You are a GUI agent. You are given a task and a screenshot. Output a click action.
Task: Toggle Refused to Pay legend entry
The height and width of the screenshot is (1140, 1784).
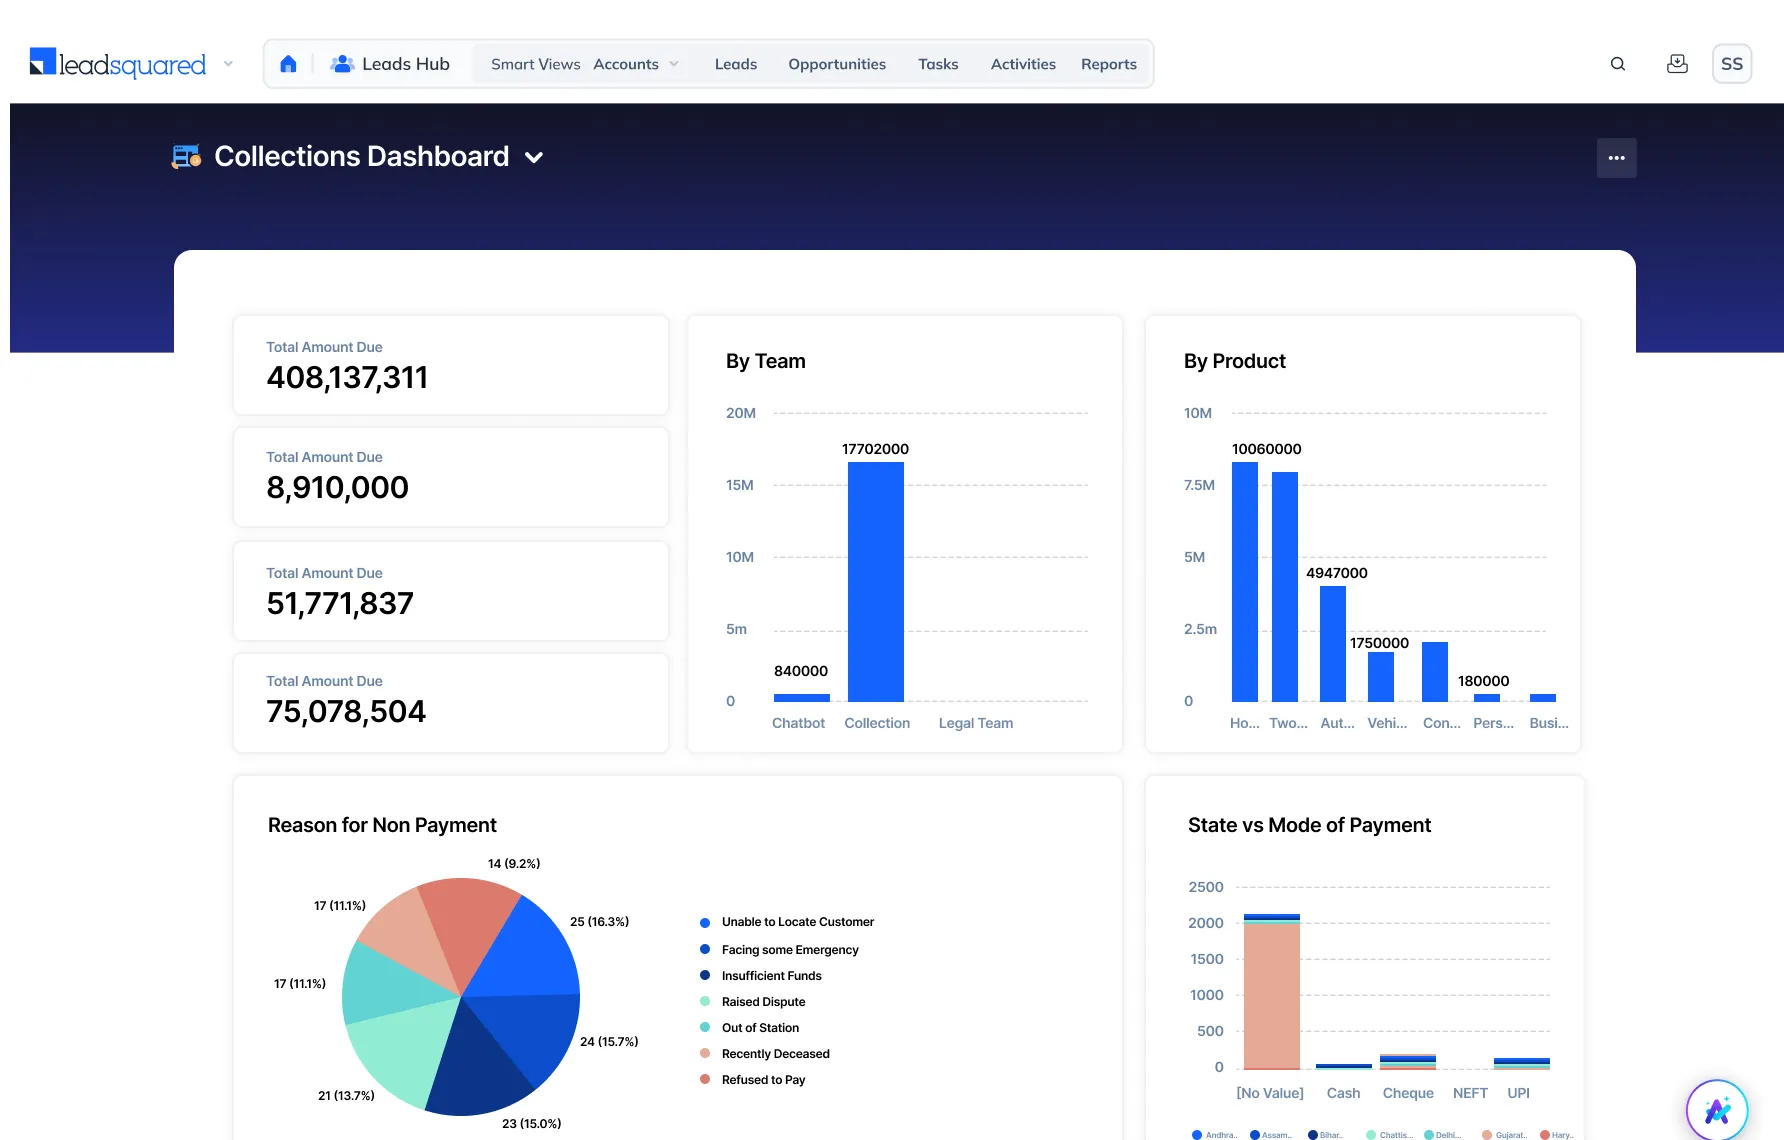(763, 1080)
